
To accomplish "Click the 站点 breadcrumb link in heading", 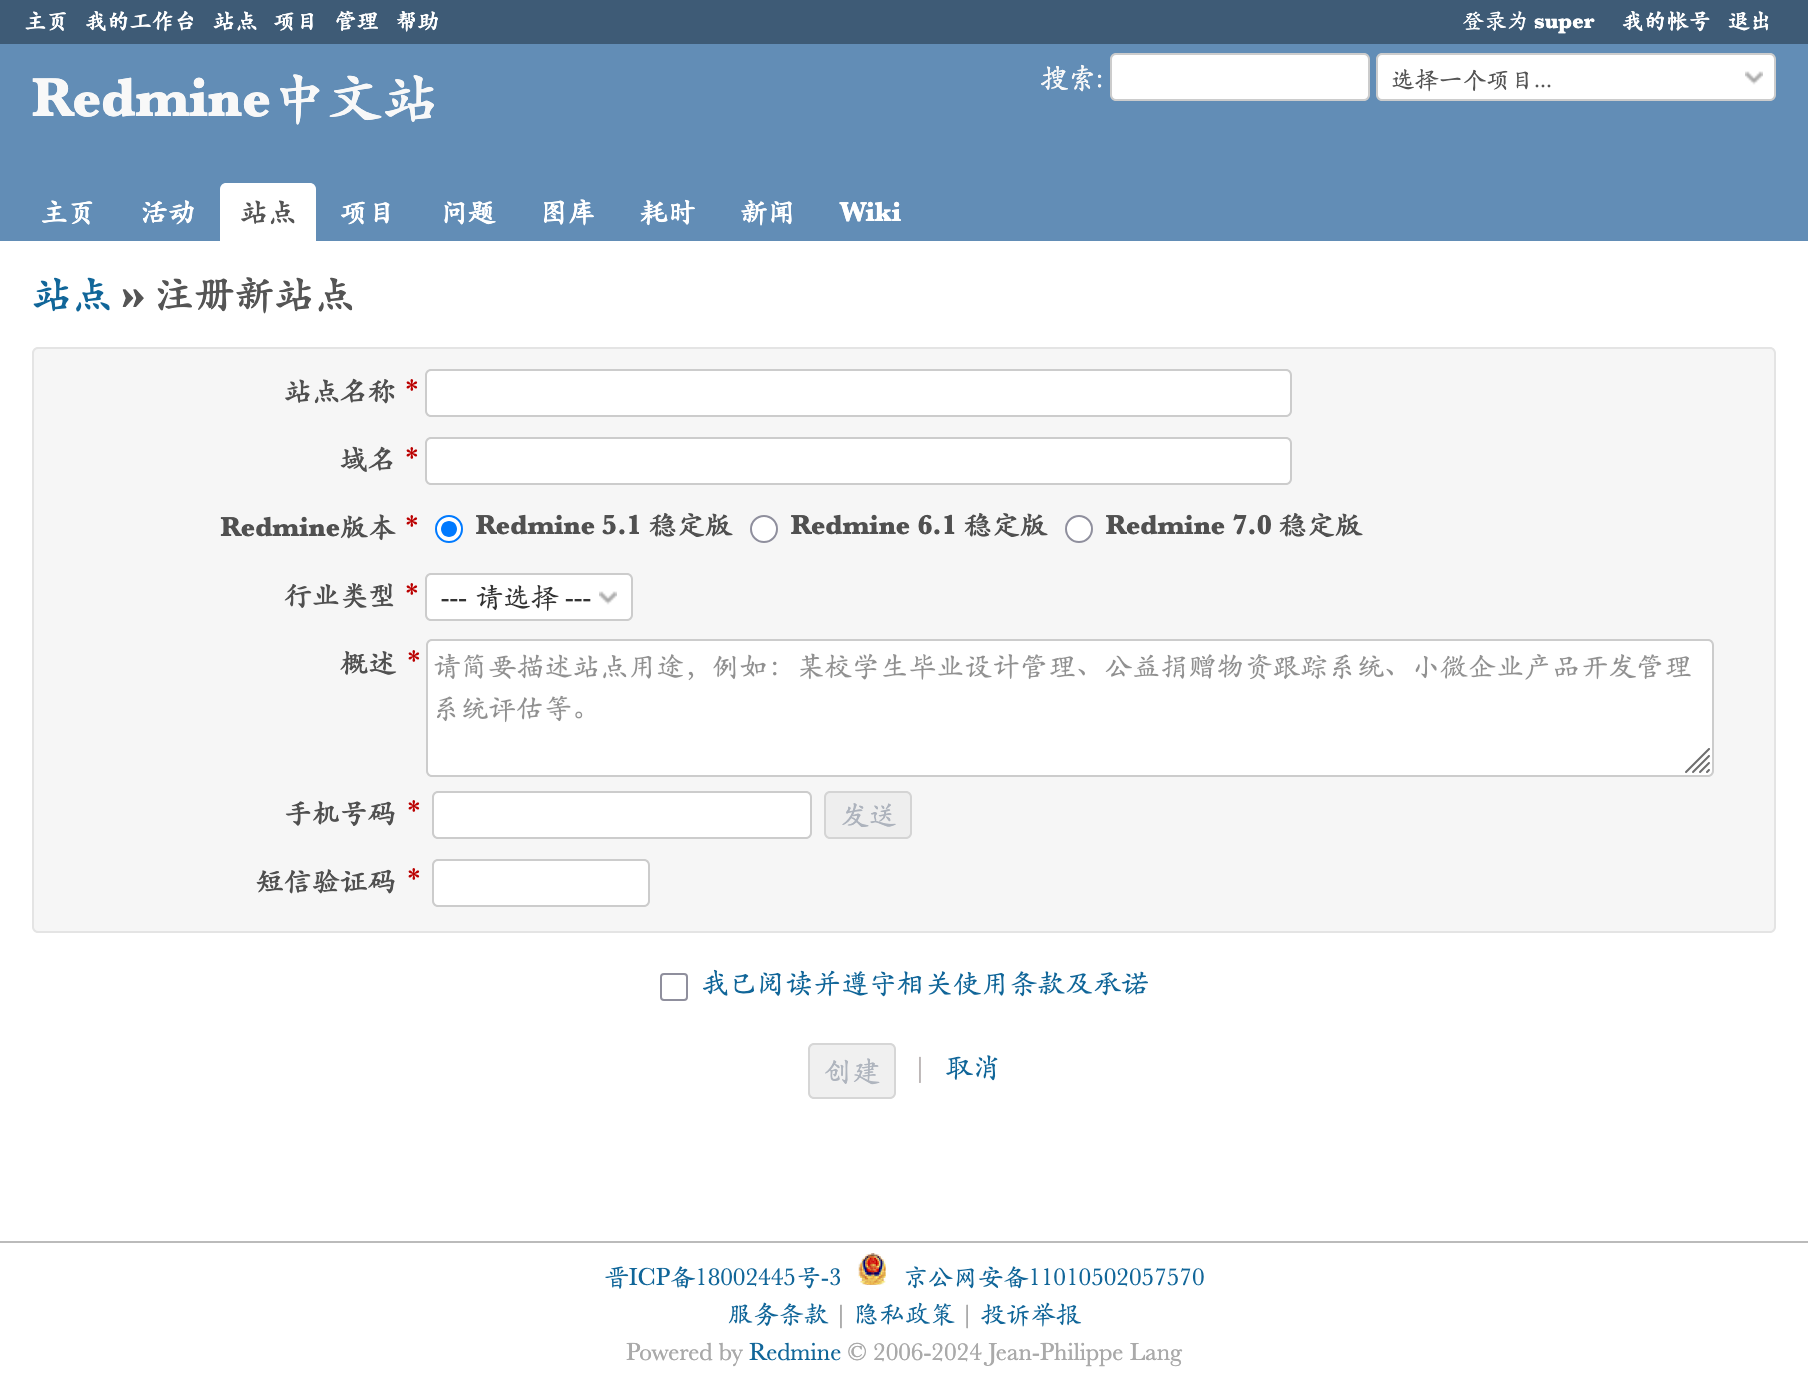I will (x=72, y=295).
